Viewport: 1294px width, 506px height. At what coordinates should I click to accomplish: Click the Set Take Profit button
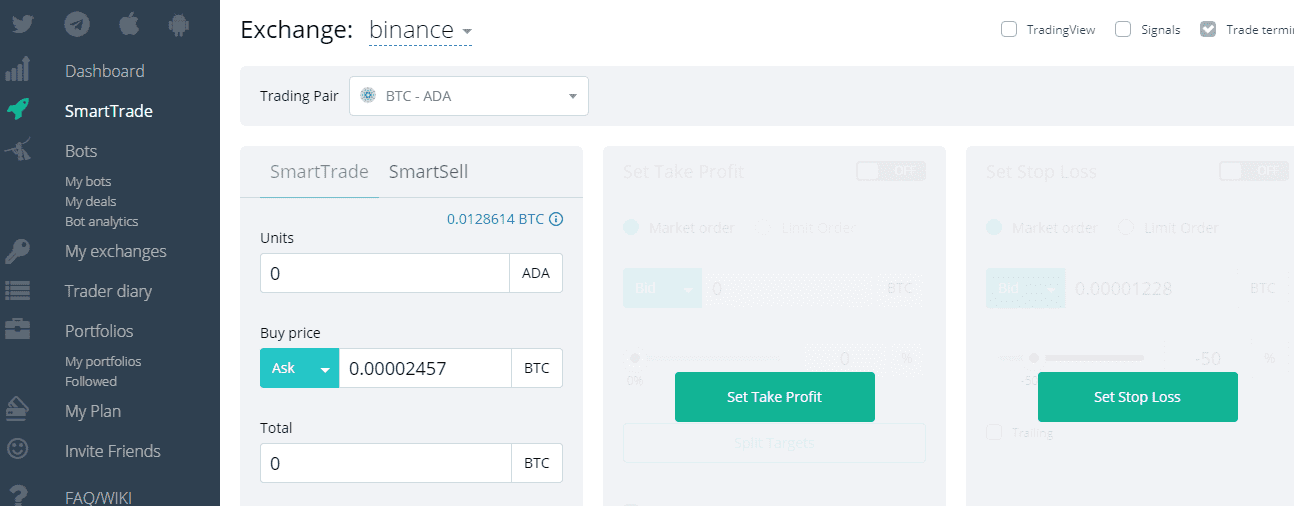pyautogui.click(x=774, y=397)
